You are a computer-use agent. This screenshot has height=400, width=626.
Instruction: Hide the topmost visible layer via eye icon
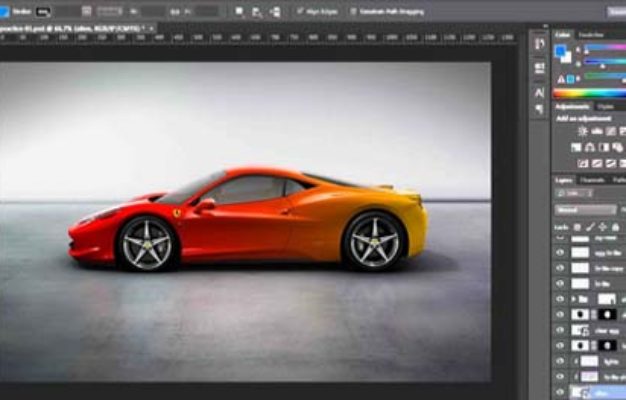point(560,253)
